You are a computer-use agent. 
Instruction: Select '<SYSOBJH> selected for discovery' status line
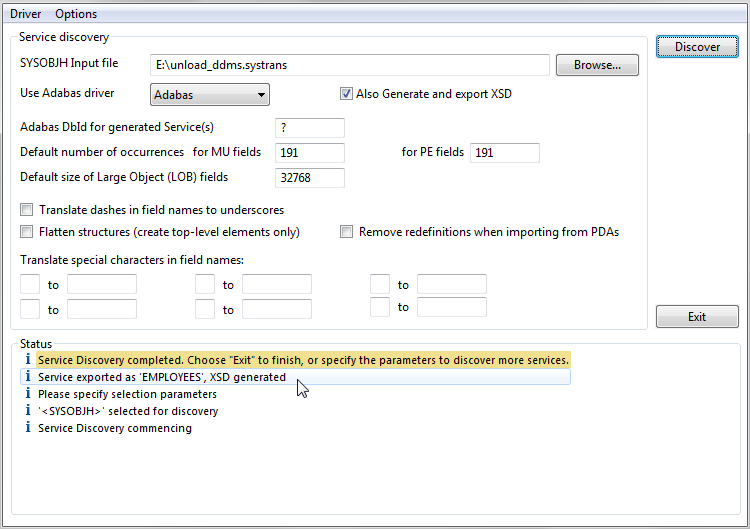128,411
